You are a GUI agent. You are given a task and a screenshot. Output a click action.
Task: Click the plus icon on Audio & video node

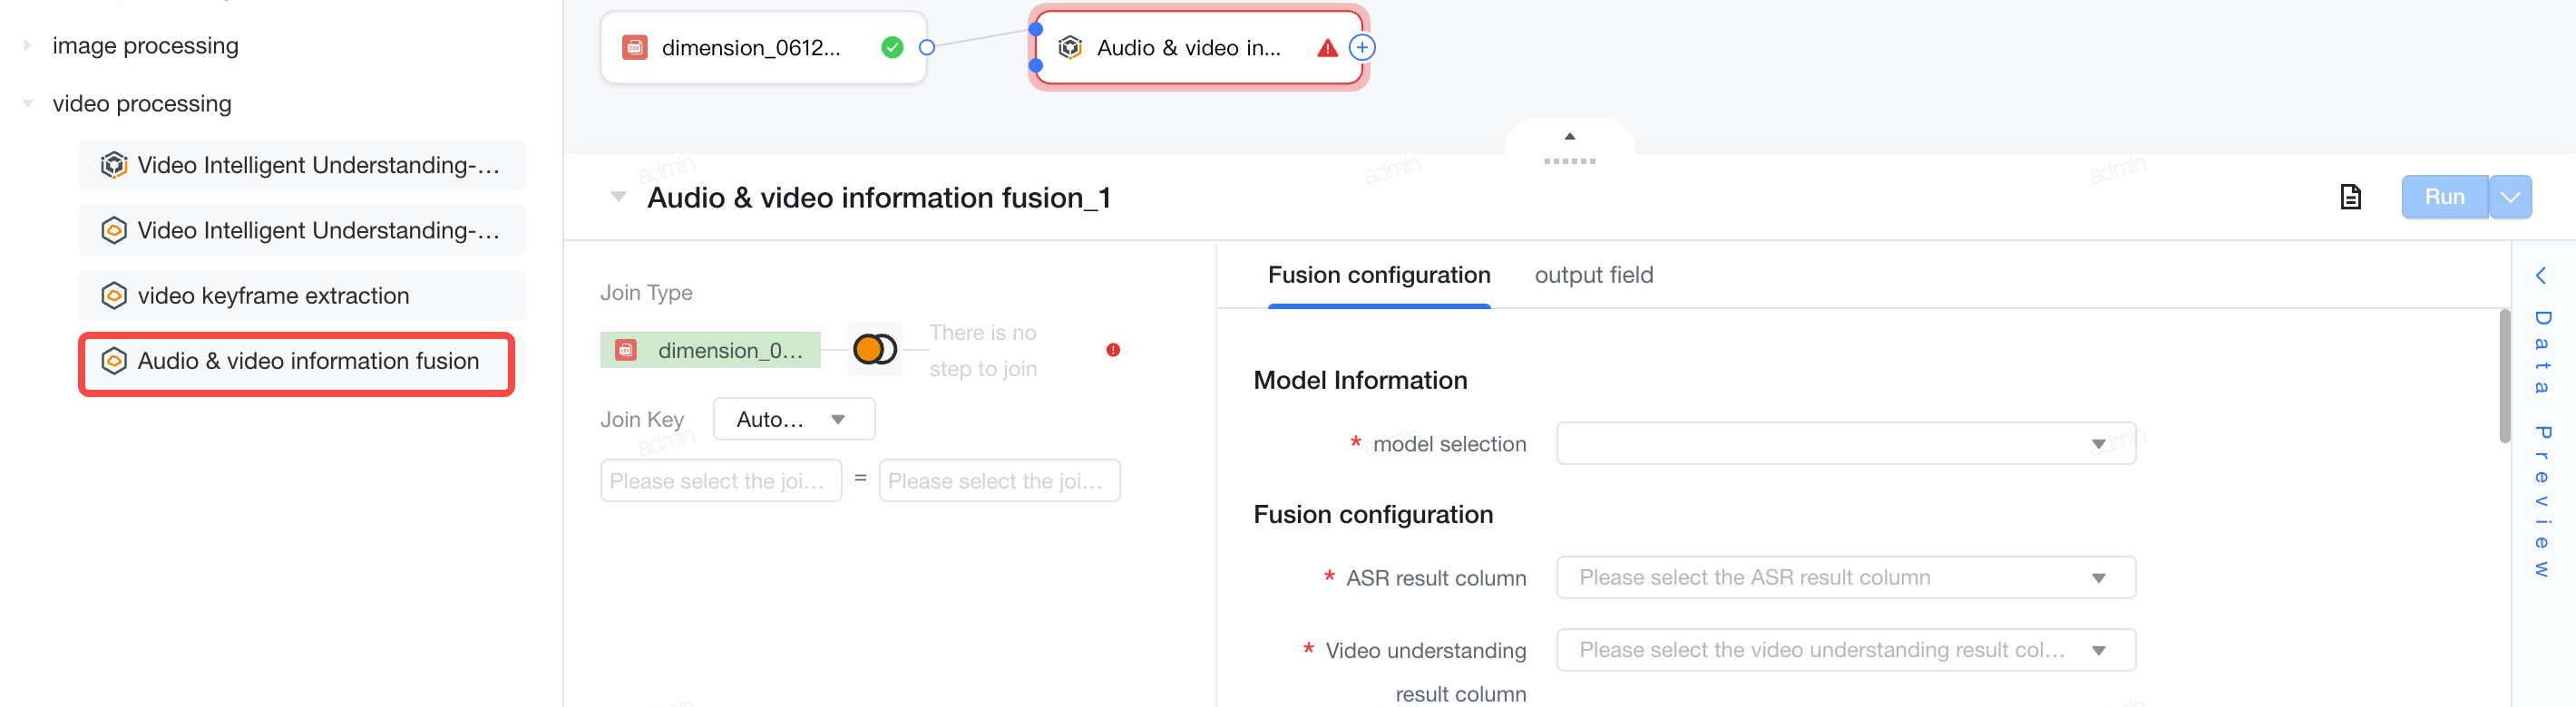(1362, 47)
